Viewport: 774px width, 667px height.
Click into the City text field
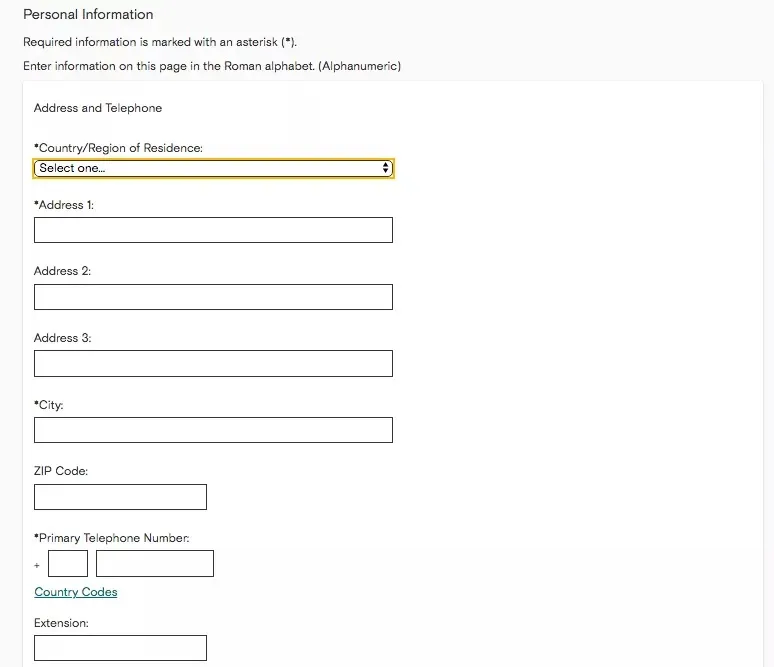[213, 430]
